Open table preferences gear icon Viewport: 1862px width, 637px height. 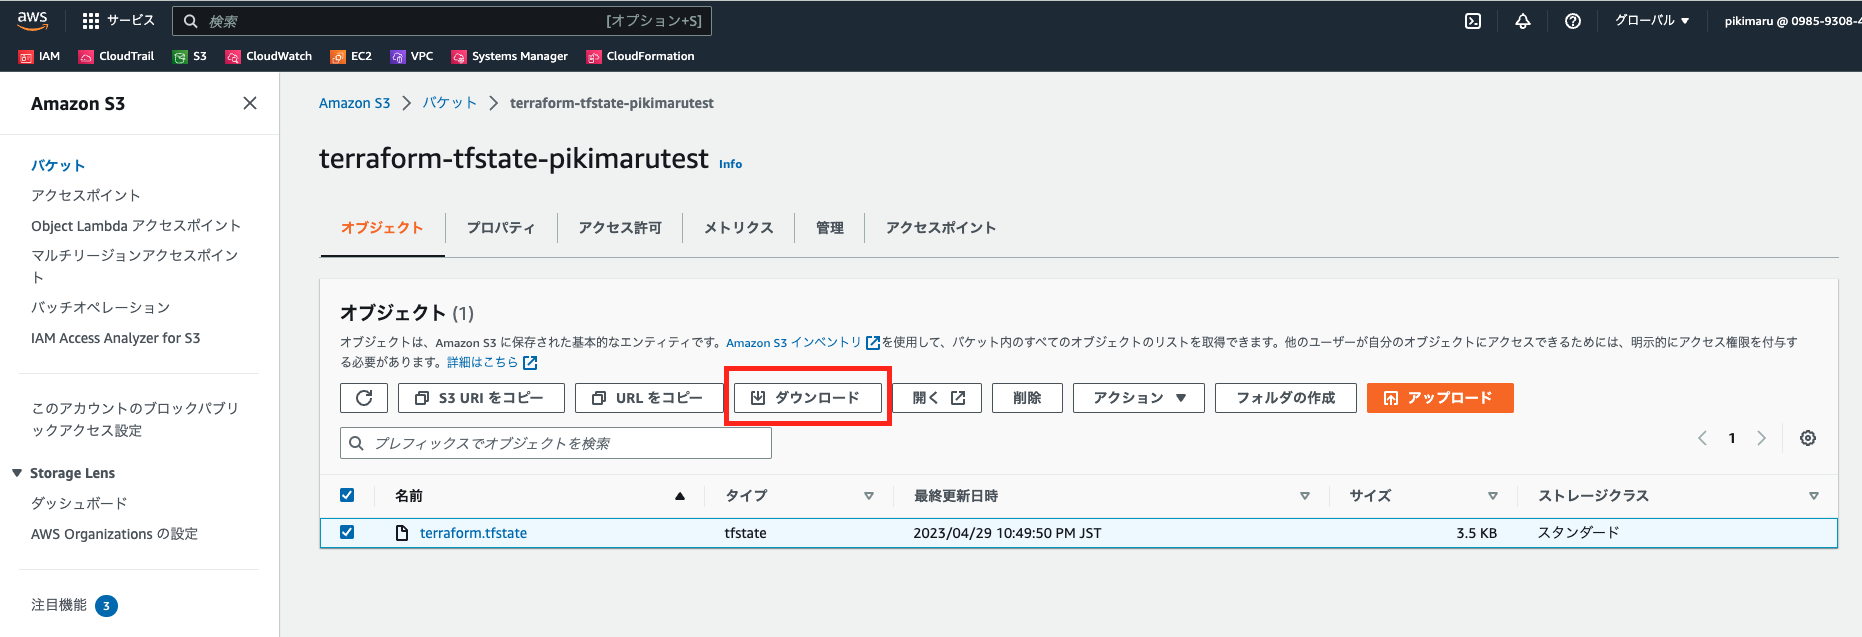click(1808, 438)
